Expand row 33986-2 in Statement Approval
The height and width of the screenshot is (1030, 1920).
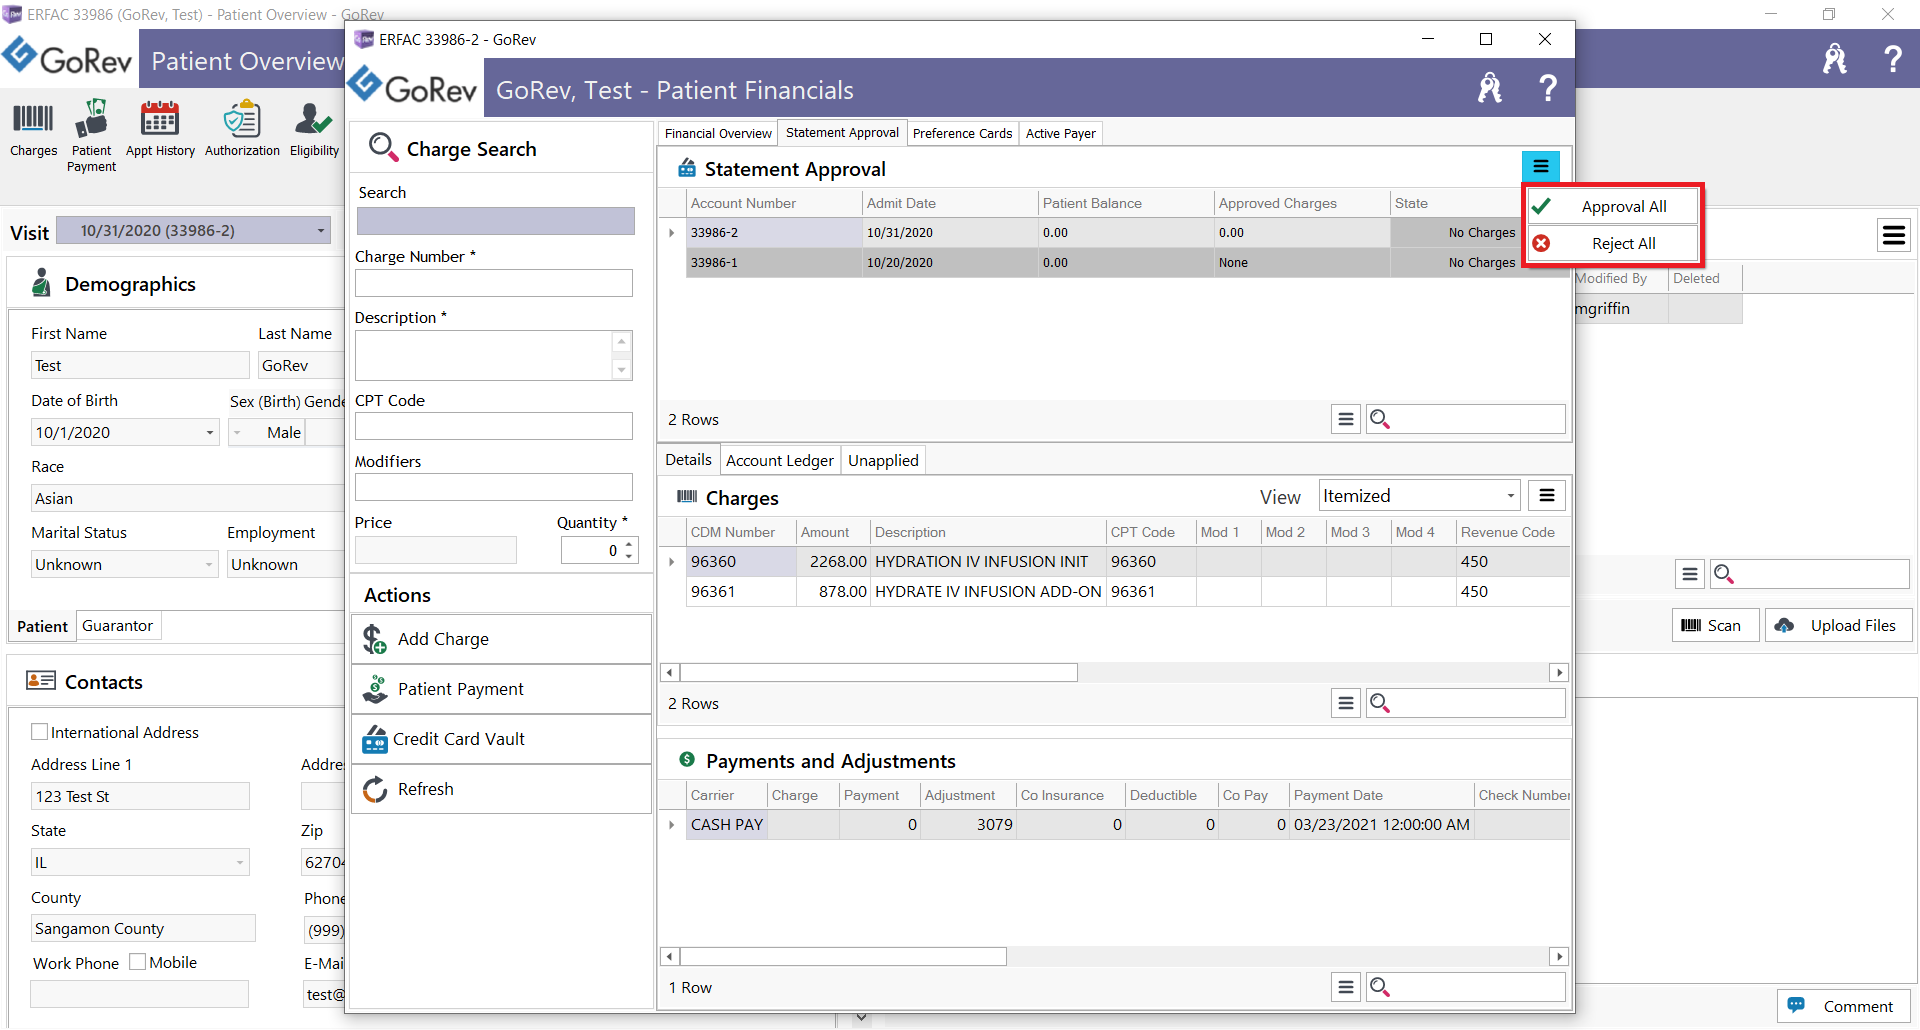(x=672, y=233)
